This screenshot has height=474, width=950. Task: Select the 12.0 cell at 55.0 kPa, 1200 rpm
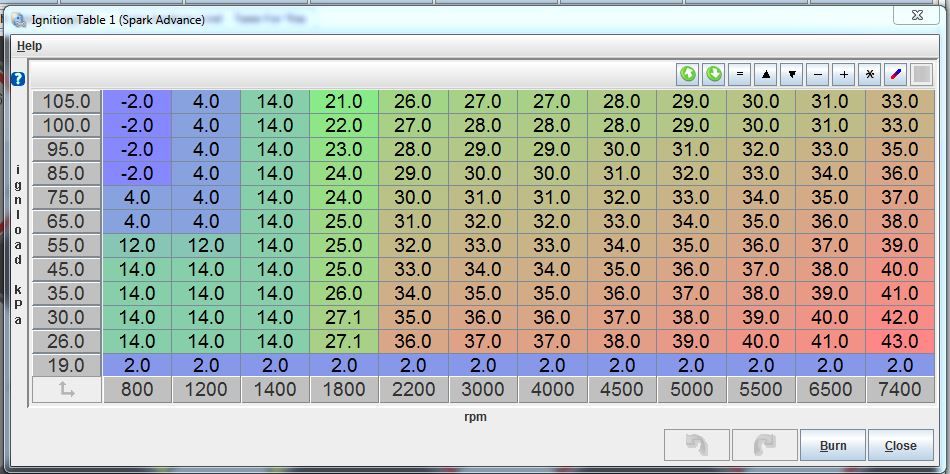coord(206,245)
